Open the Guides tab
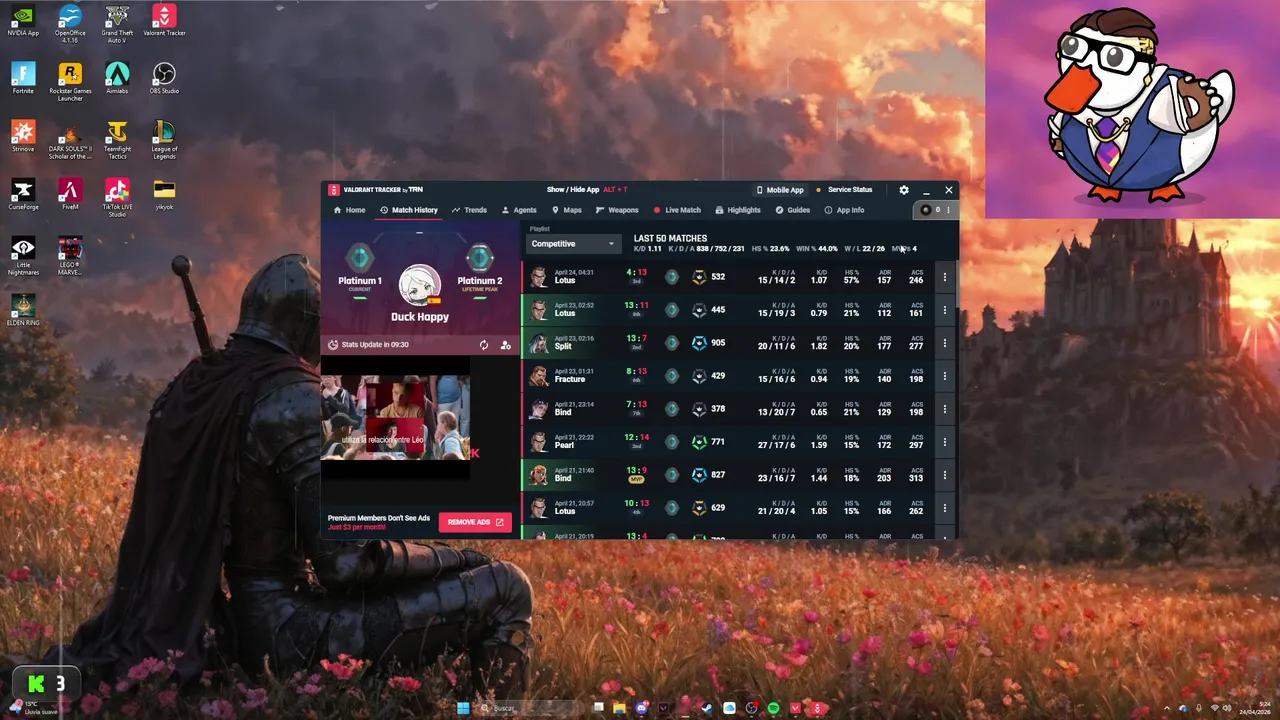Image resolution: width=1280 pixels, height=720 pixels. 792,210
